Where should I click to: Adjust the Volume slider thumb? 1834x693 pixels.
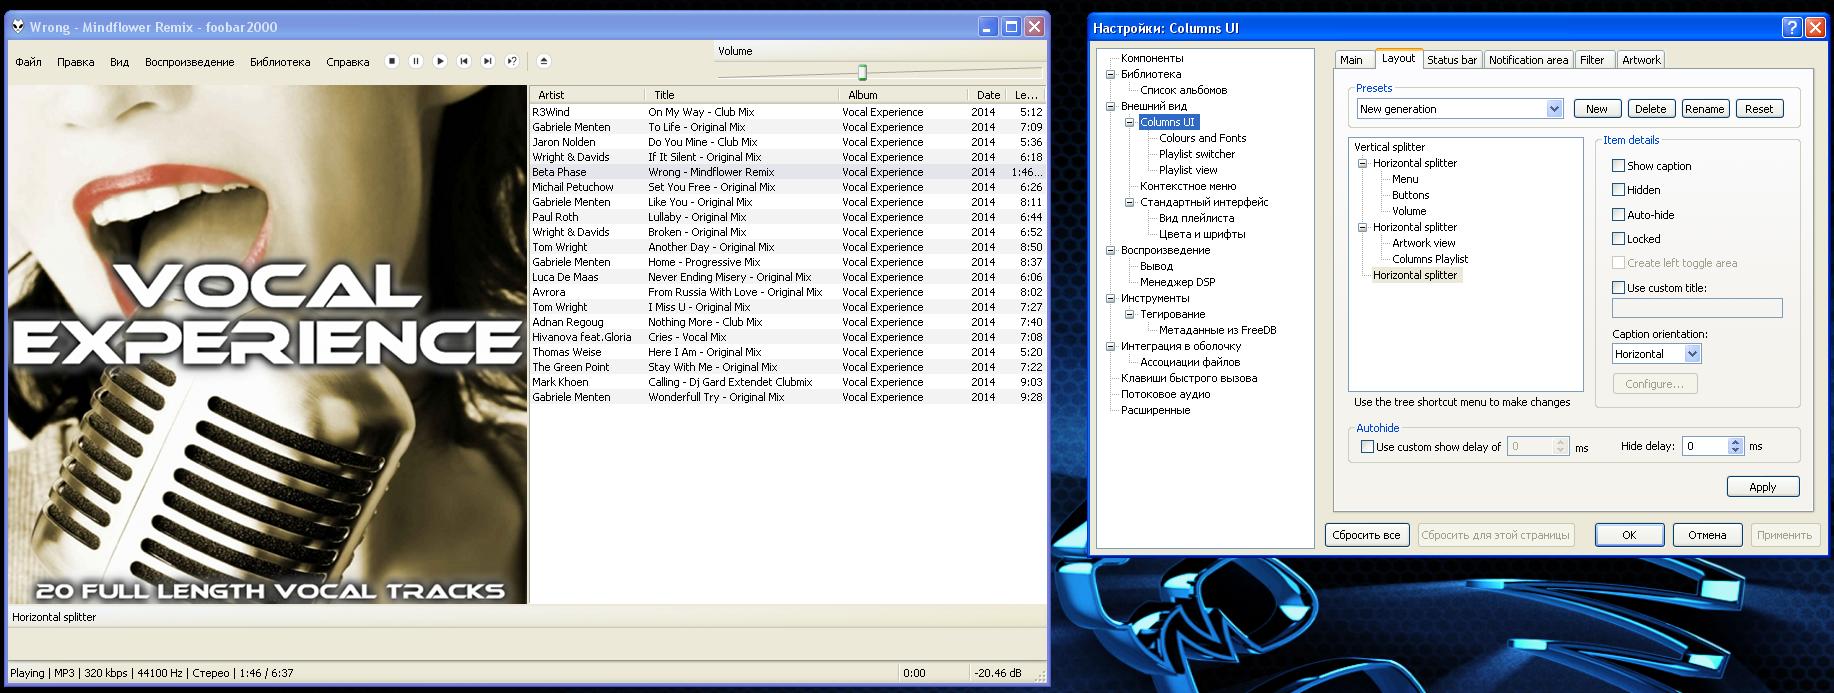tap(862, 72)
